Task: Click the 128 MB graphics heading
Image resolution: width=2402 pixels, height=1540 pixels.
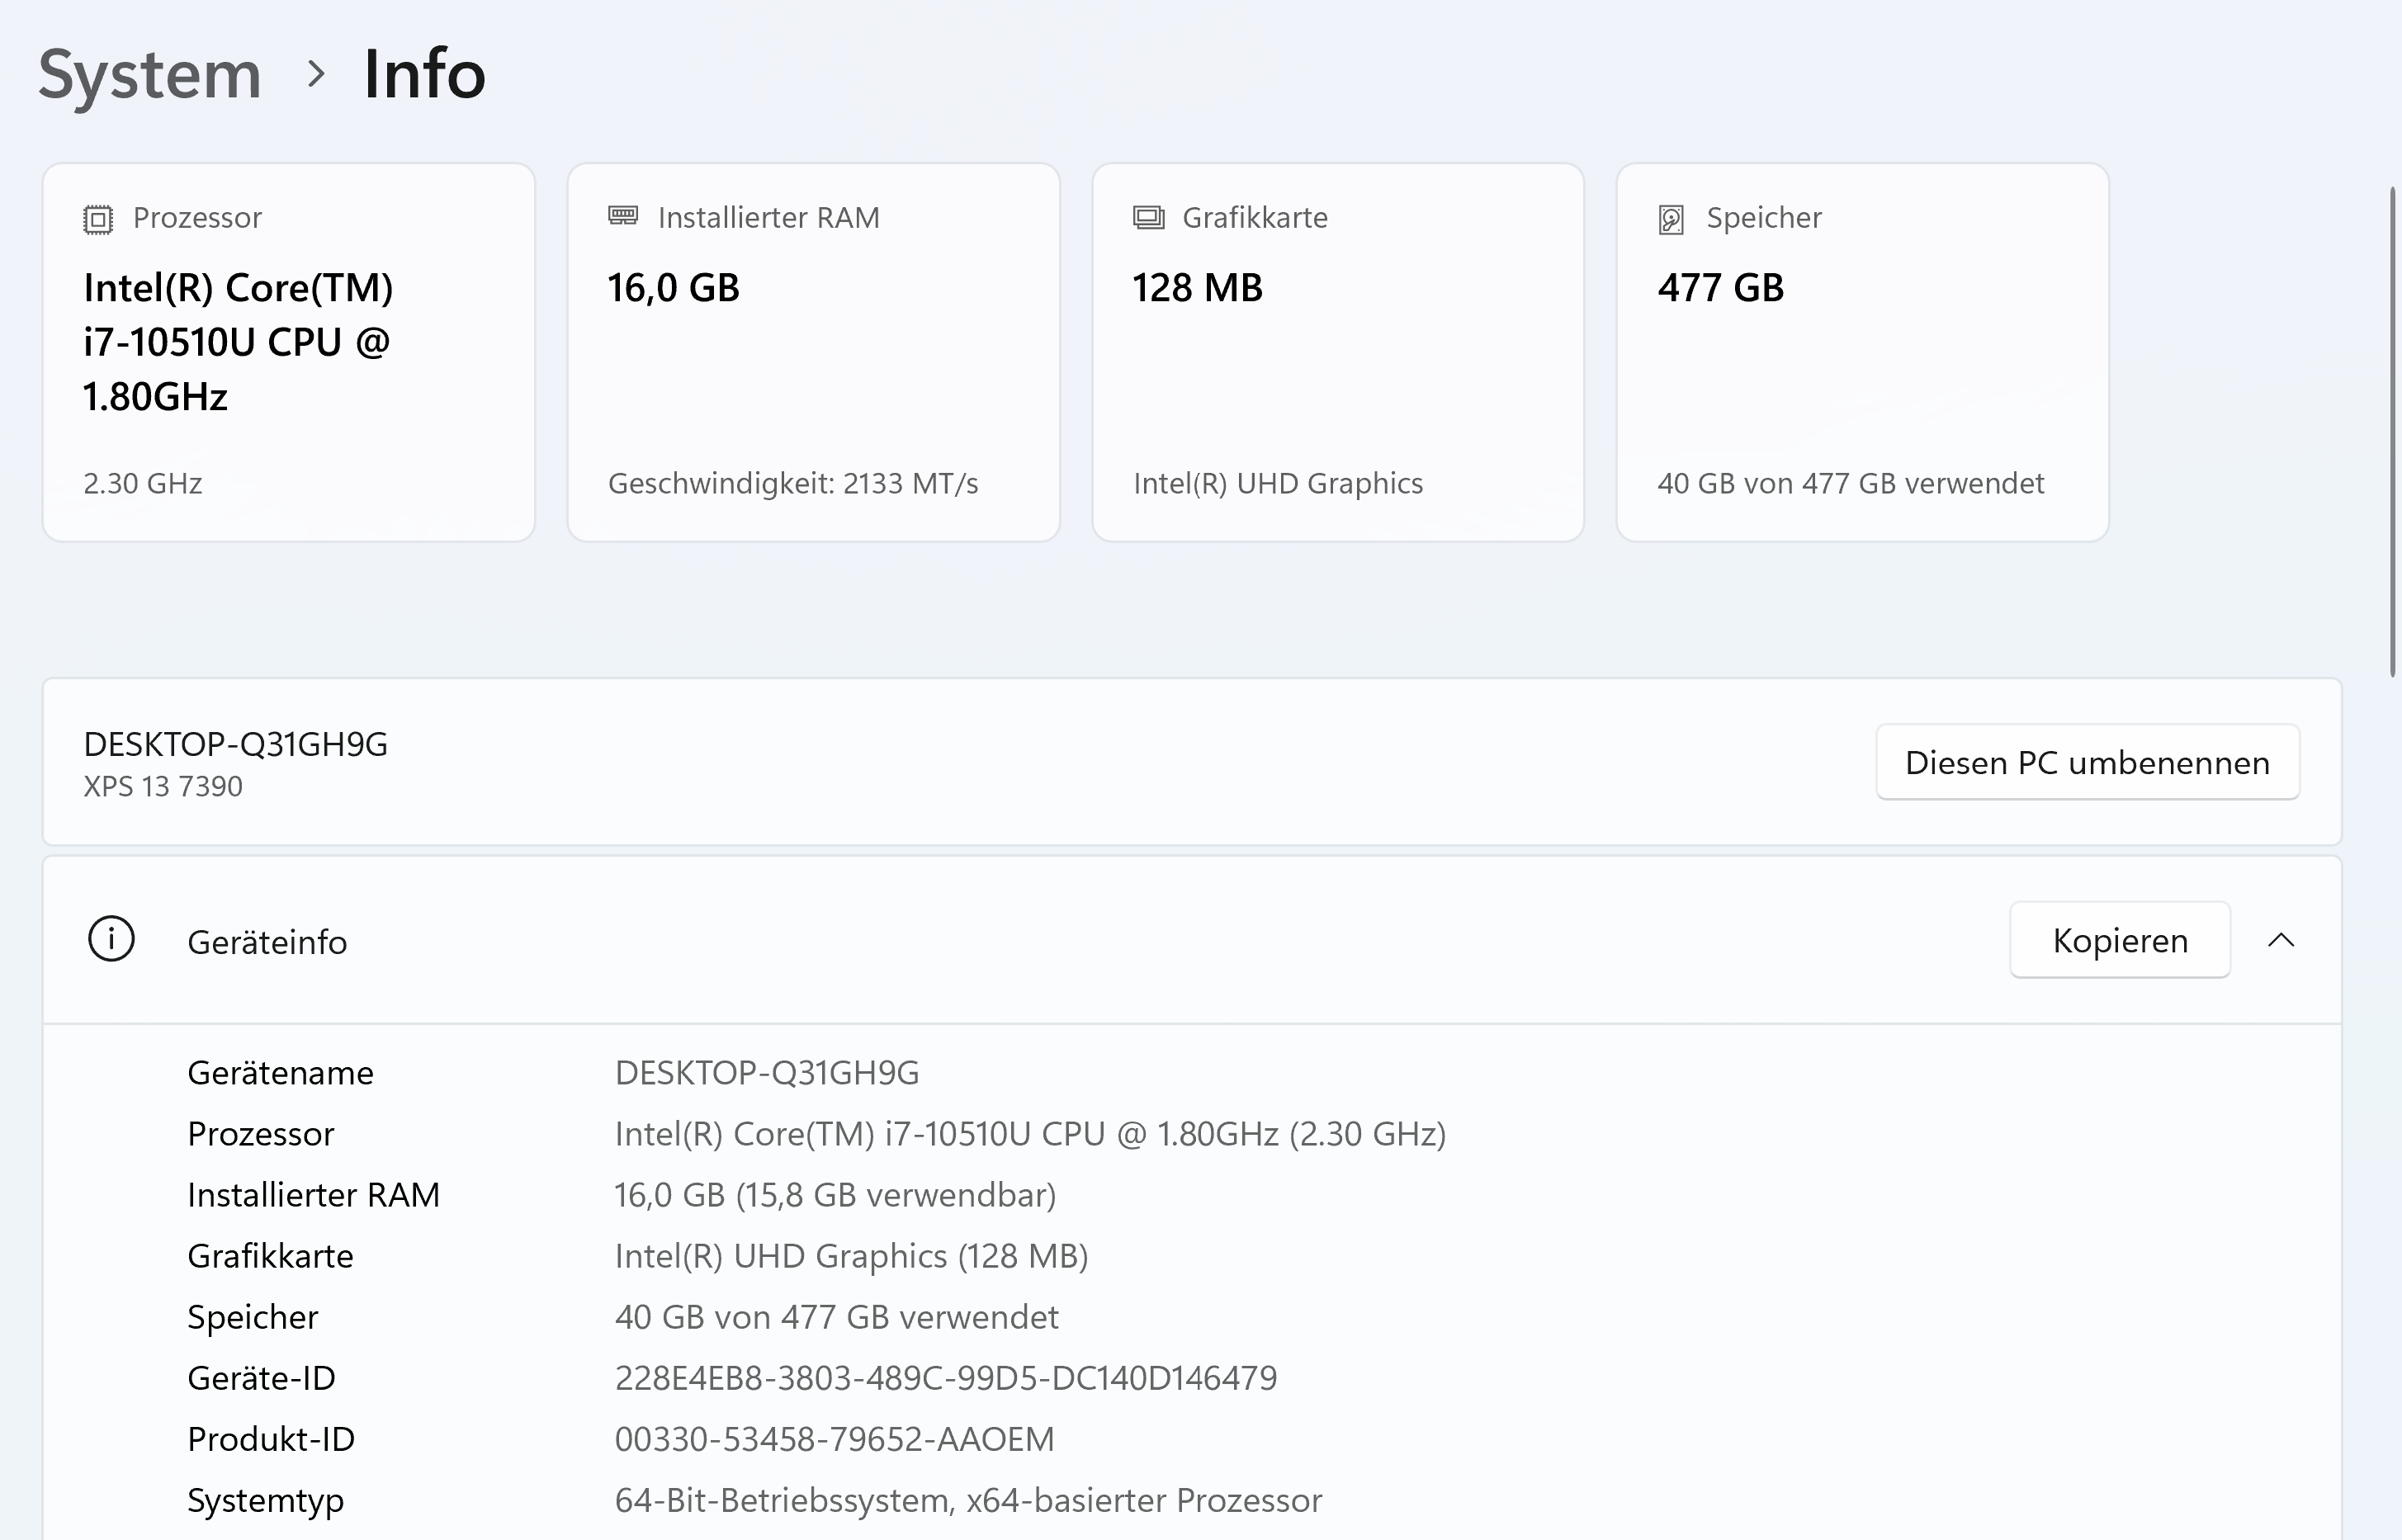Action: click(x=1197, y=288)
